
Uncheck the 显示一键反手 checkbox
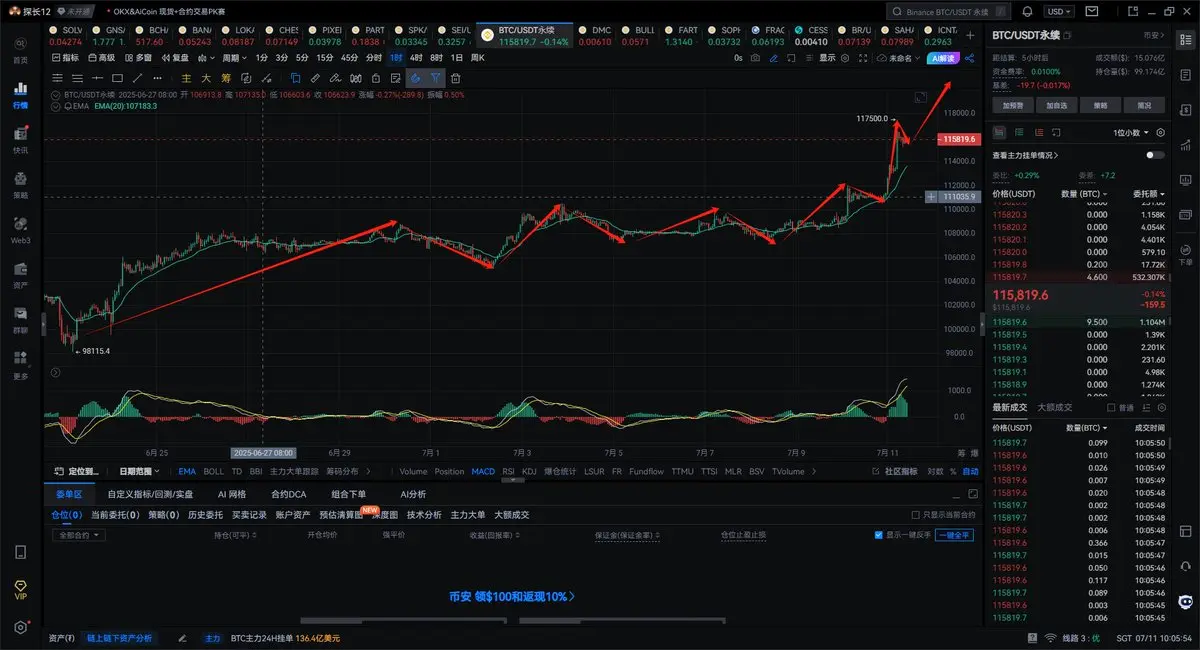(x=879, y=535)
